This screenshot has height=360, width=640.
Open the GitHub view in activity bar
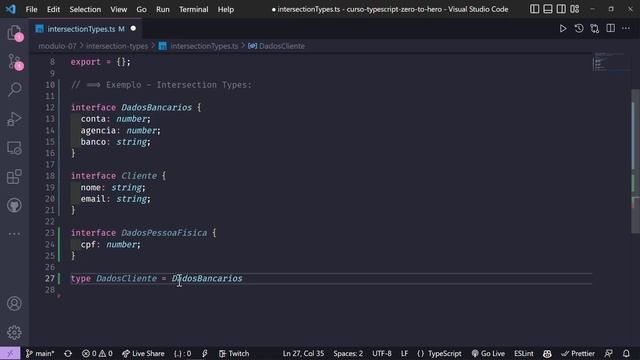click(x=14, y=205)
